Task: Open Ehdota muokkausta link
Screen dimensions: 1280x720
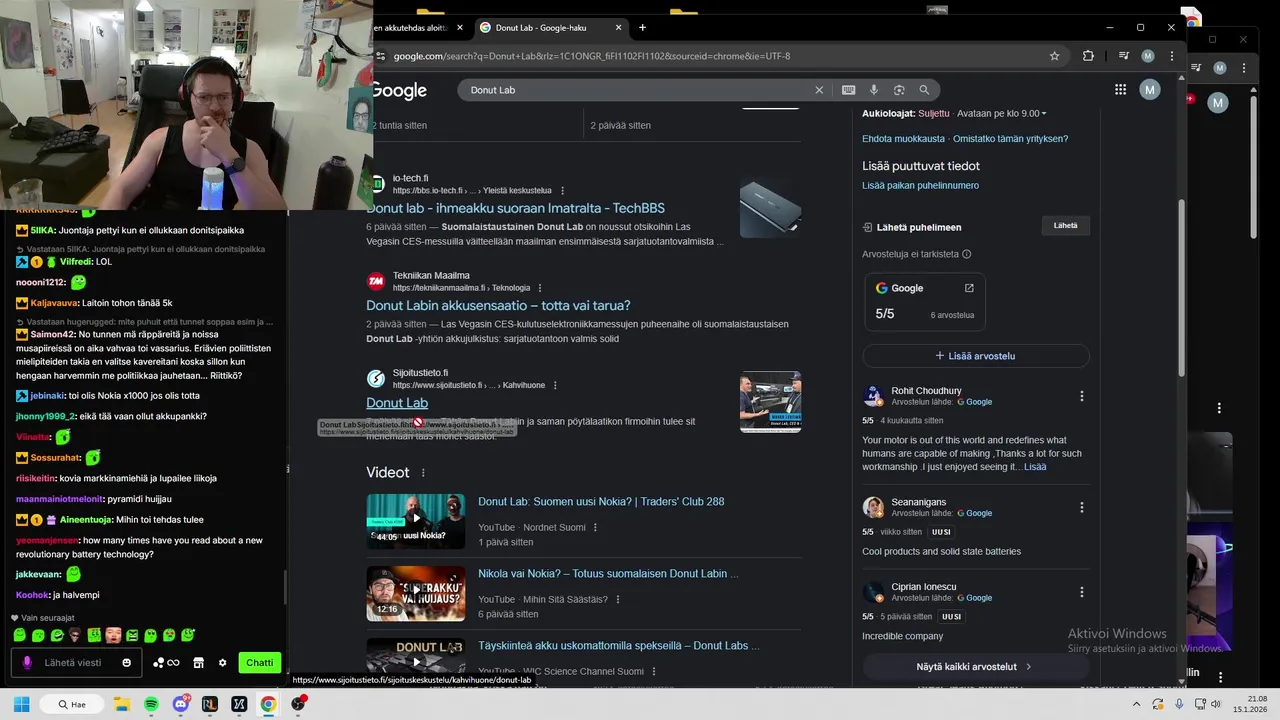Action: pos(903,139)
